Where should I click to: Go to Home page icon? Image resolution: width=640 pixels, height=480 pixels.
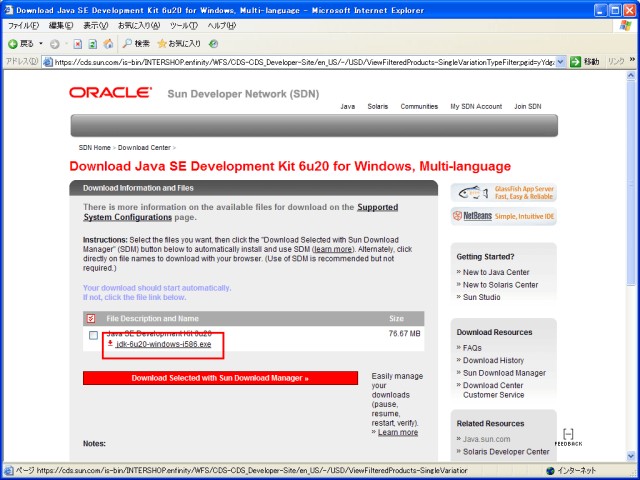pyautogui.click(x=108, y=44)
